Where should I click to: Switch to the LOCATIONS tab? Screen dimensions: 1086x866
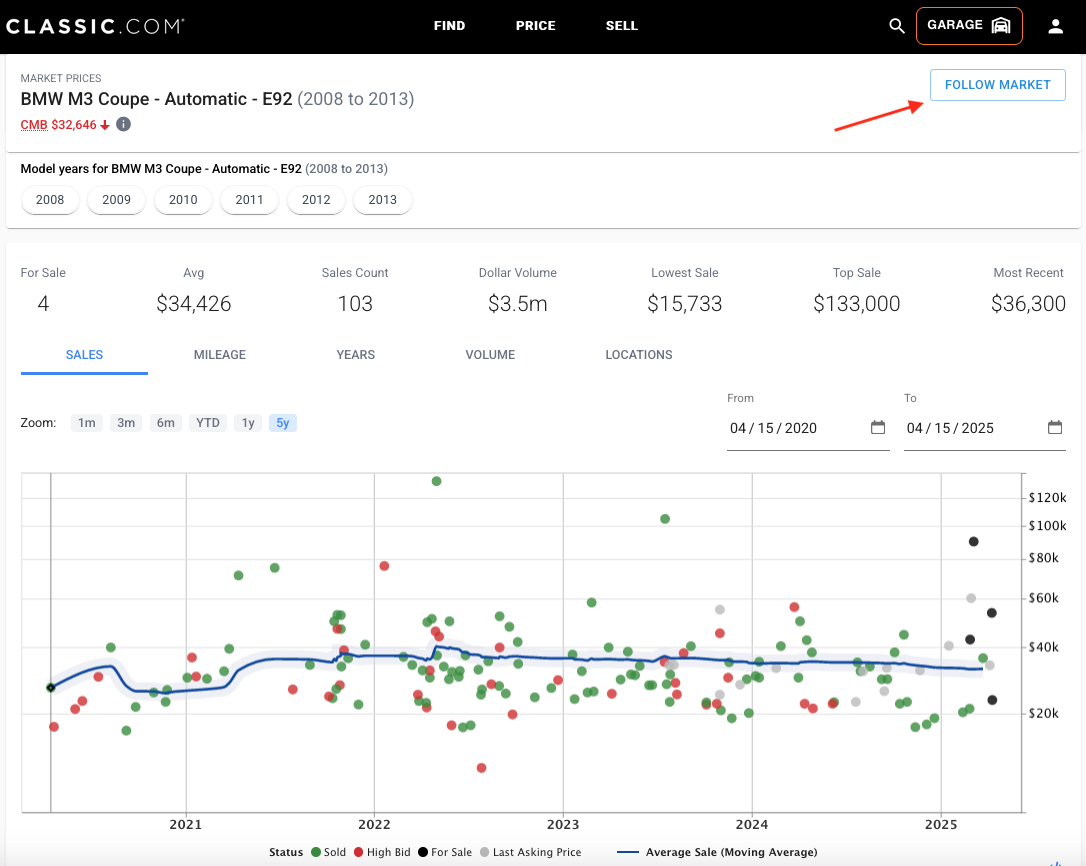point(639,355)
